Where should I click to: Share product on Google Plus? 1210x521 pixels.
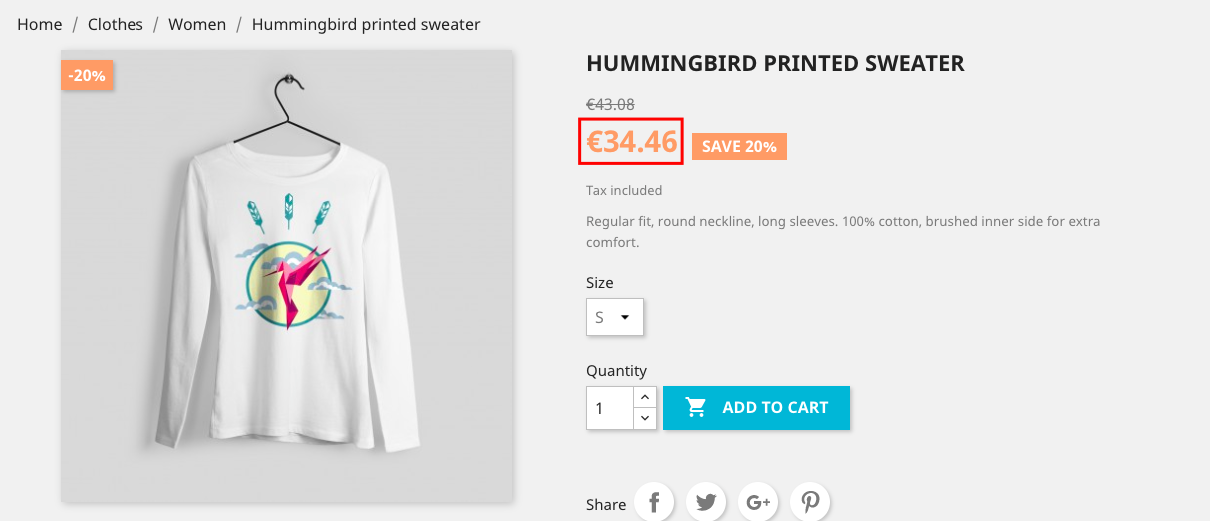758,503
